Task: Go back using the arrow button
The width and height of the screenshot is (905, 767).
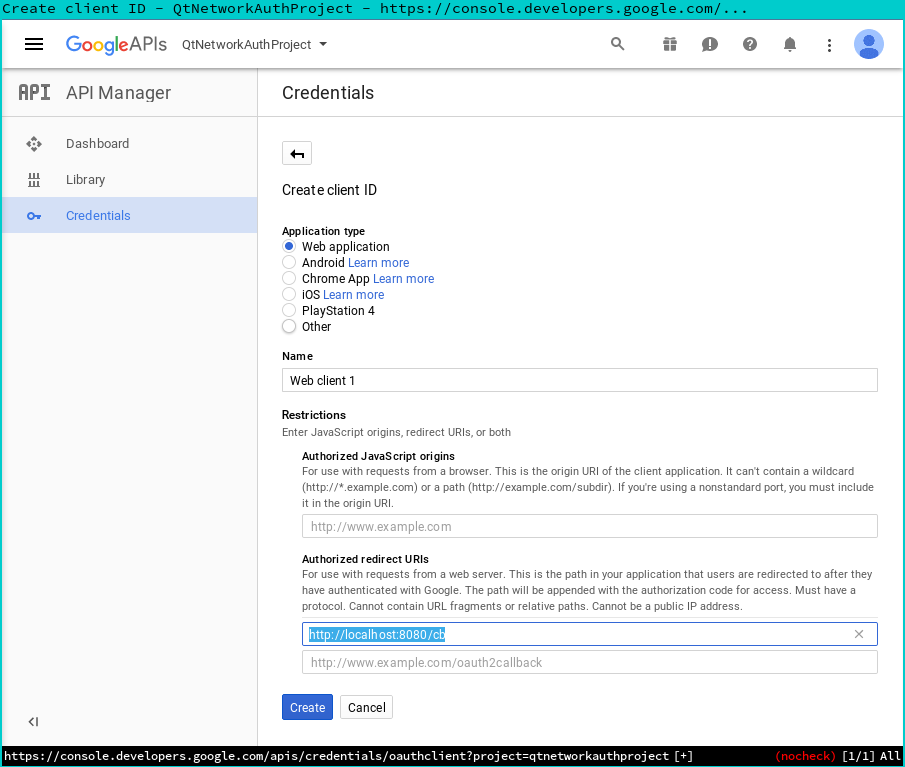Action: tap(297, 153)
